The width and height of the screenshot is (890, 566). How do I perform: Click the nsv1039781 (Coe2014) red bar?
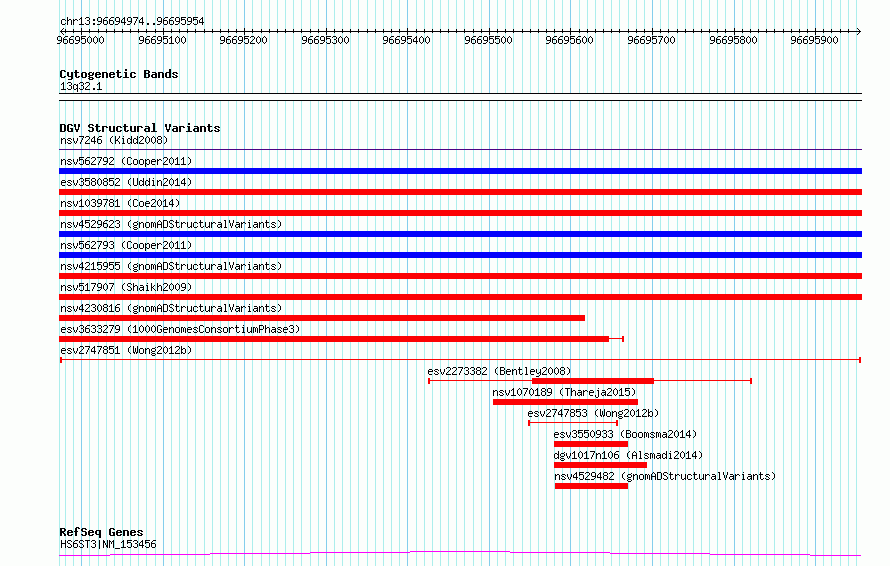(x=460, y=213)
